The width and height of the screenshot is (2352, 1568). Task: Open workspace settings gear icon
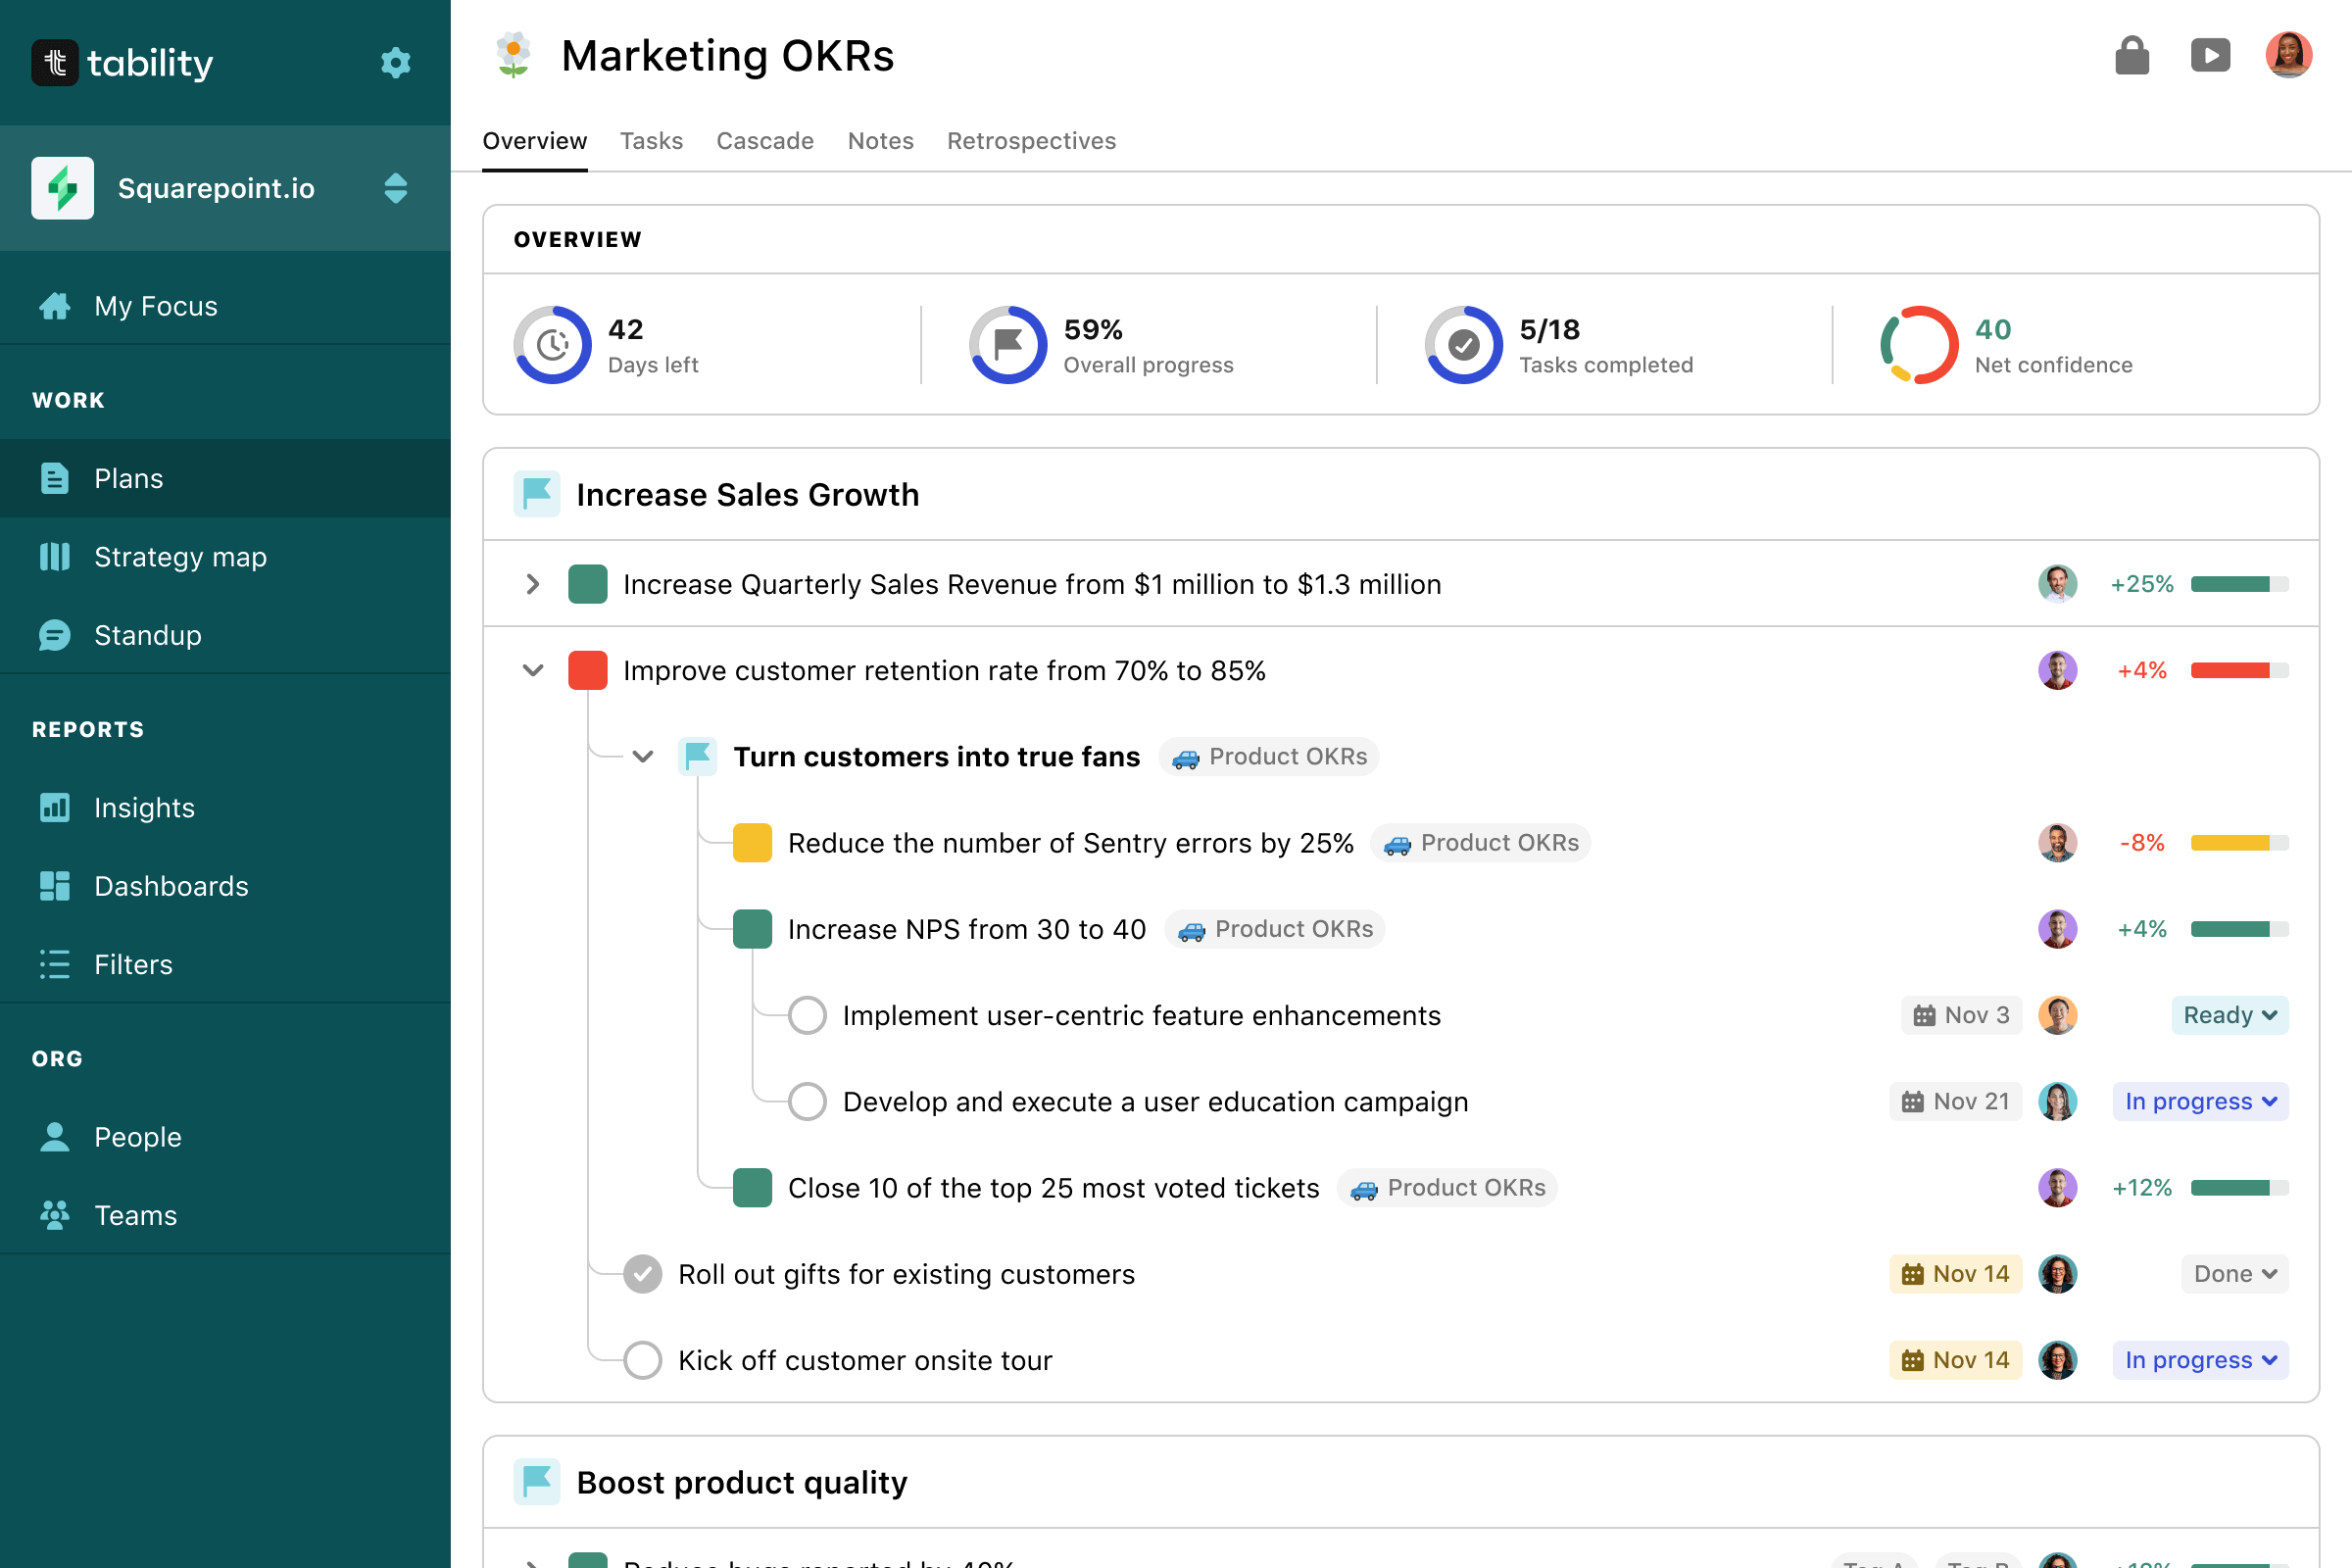395,63
